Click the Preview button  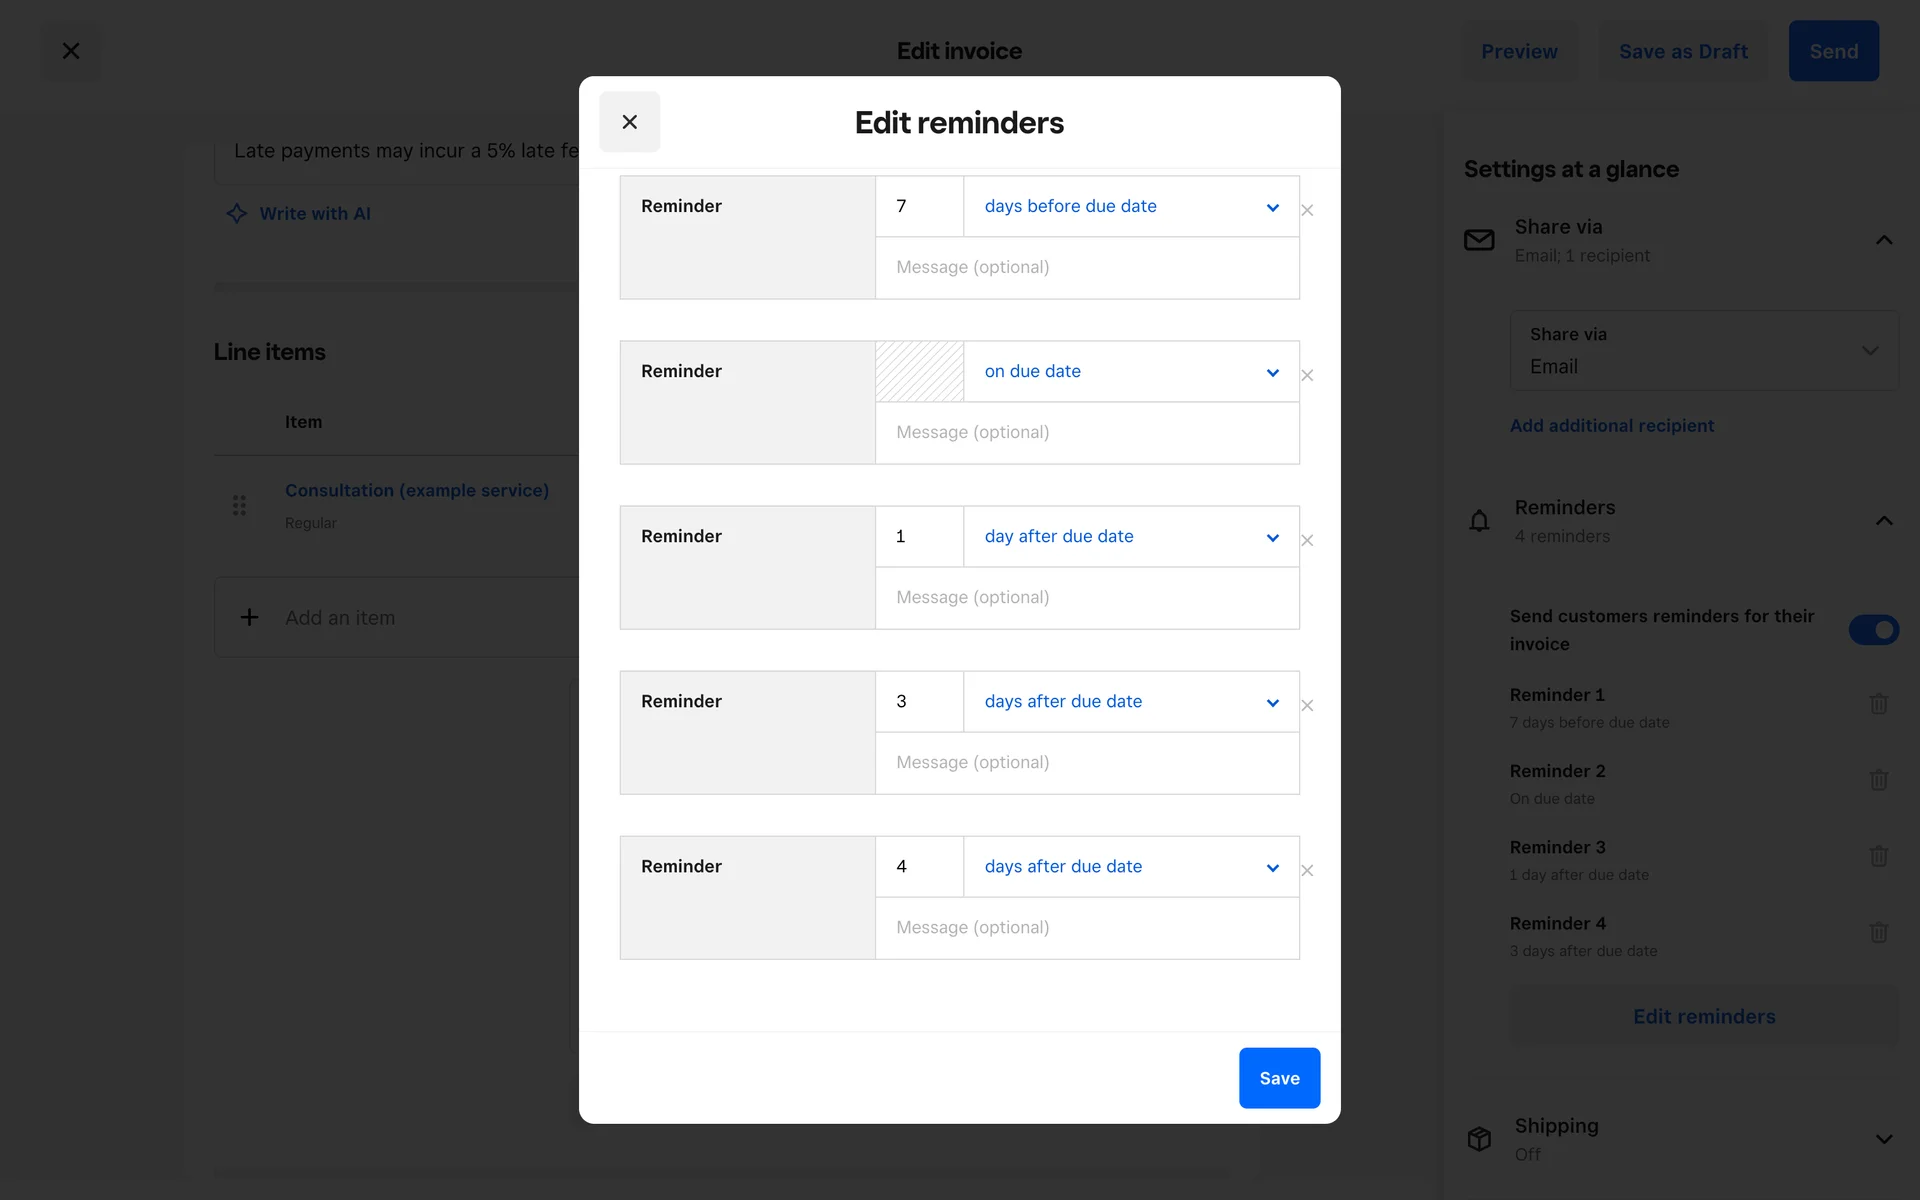(x=1519, y=51)
